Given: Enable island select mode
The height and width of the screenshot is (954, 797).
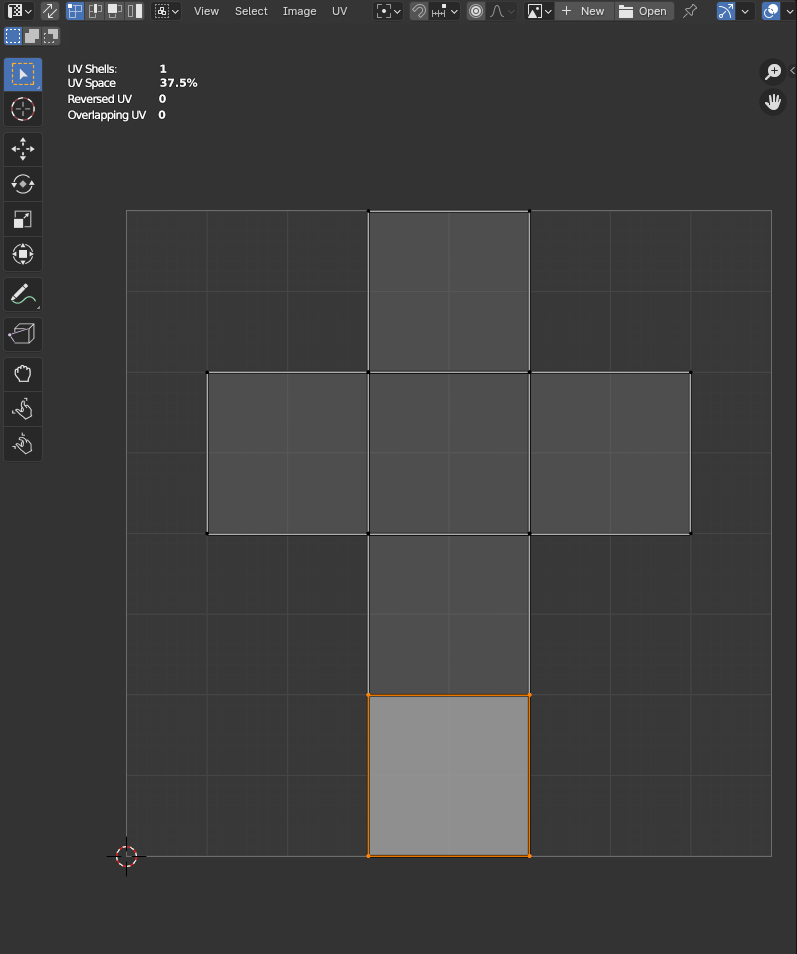Looking at the screenshot, I should tap(134, 11).
